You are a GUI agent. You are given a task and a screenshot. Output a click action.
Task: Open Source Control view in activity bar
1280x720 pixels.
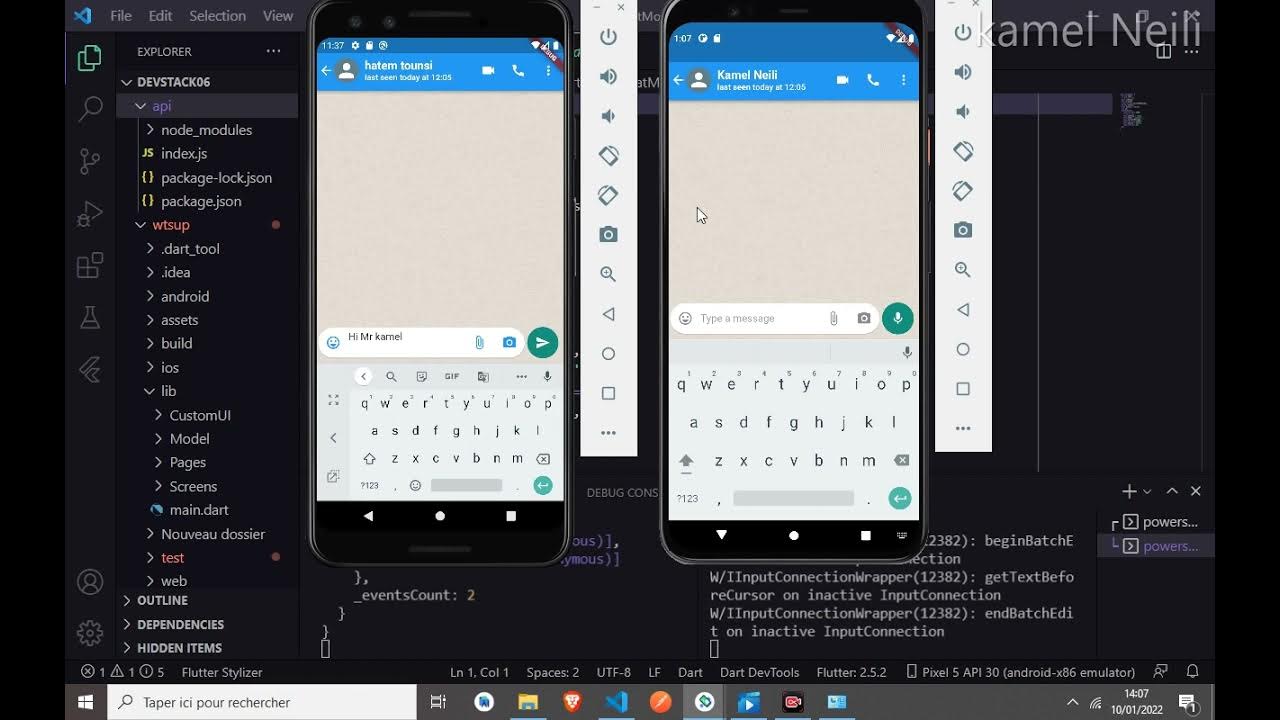[x=90, y=160]
